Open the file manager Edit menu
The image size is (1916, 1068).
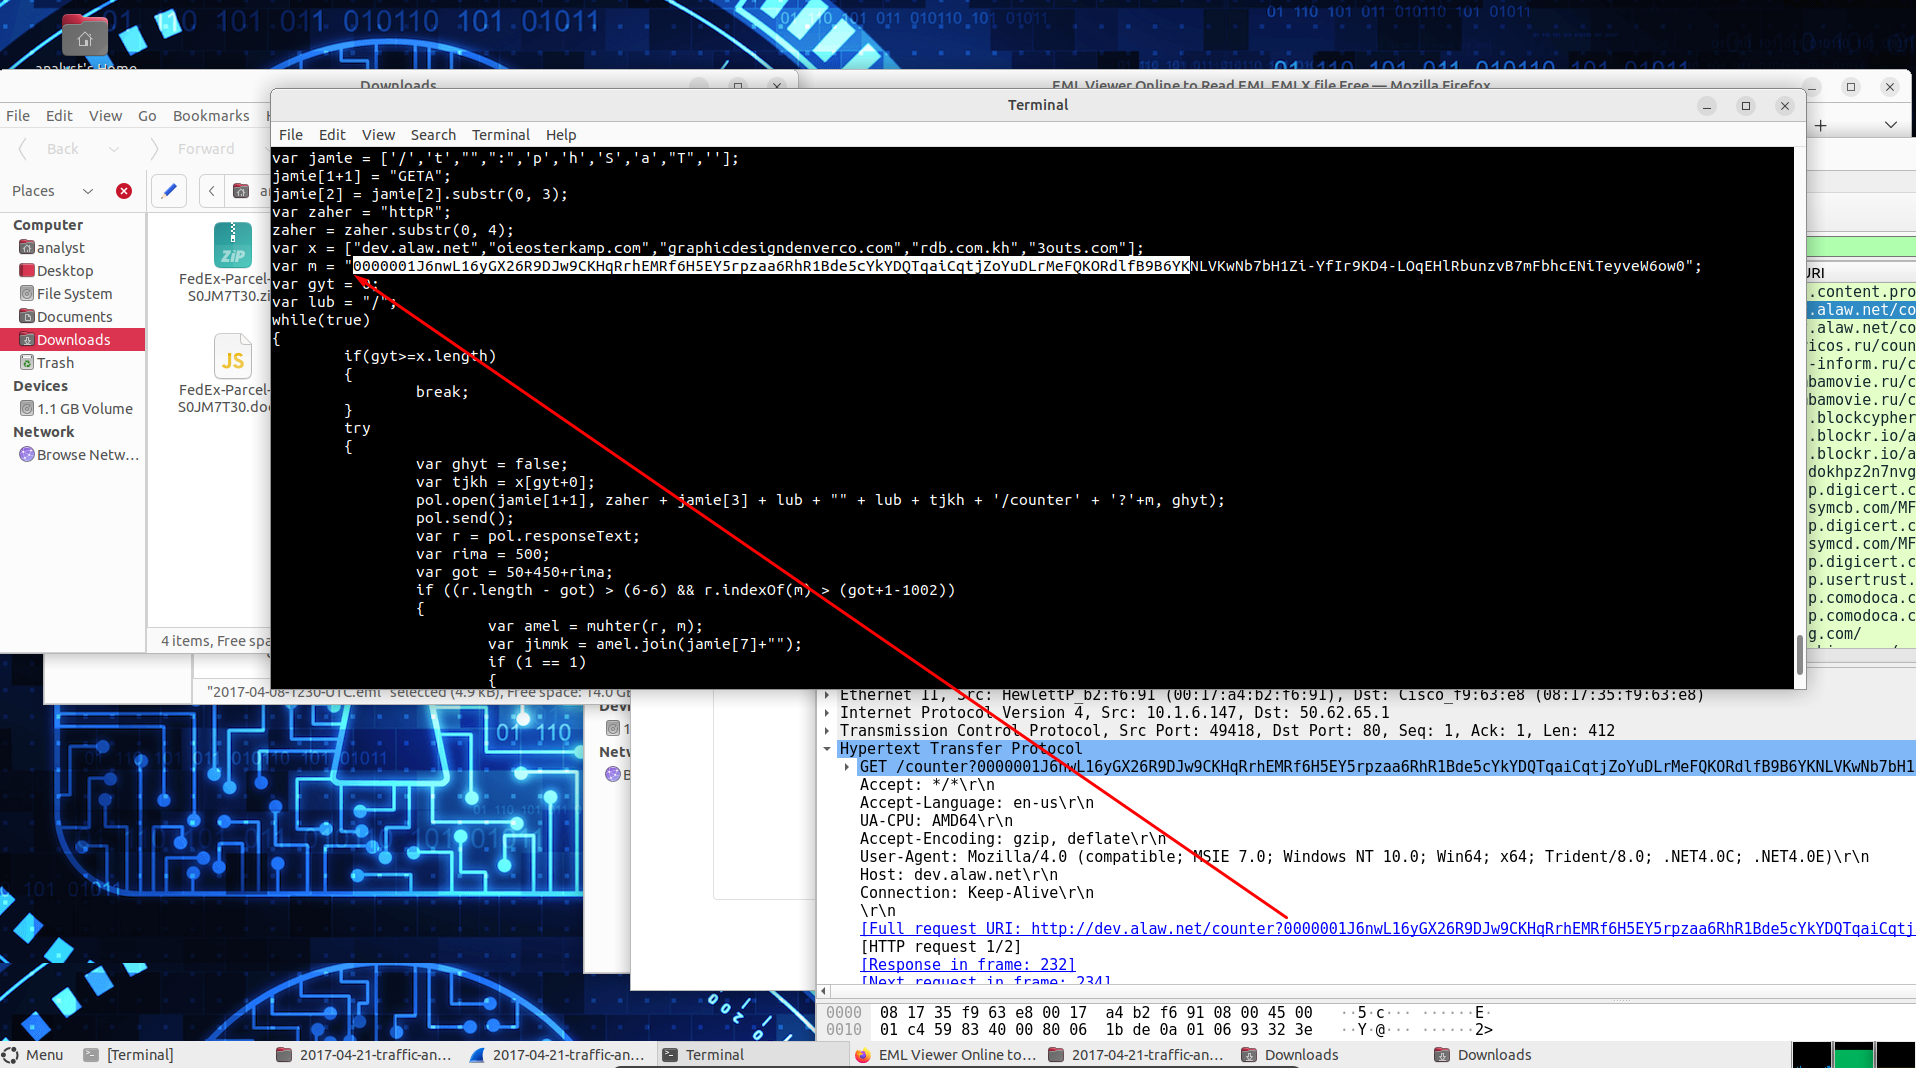(59, 116)
